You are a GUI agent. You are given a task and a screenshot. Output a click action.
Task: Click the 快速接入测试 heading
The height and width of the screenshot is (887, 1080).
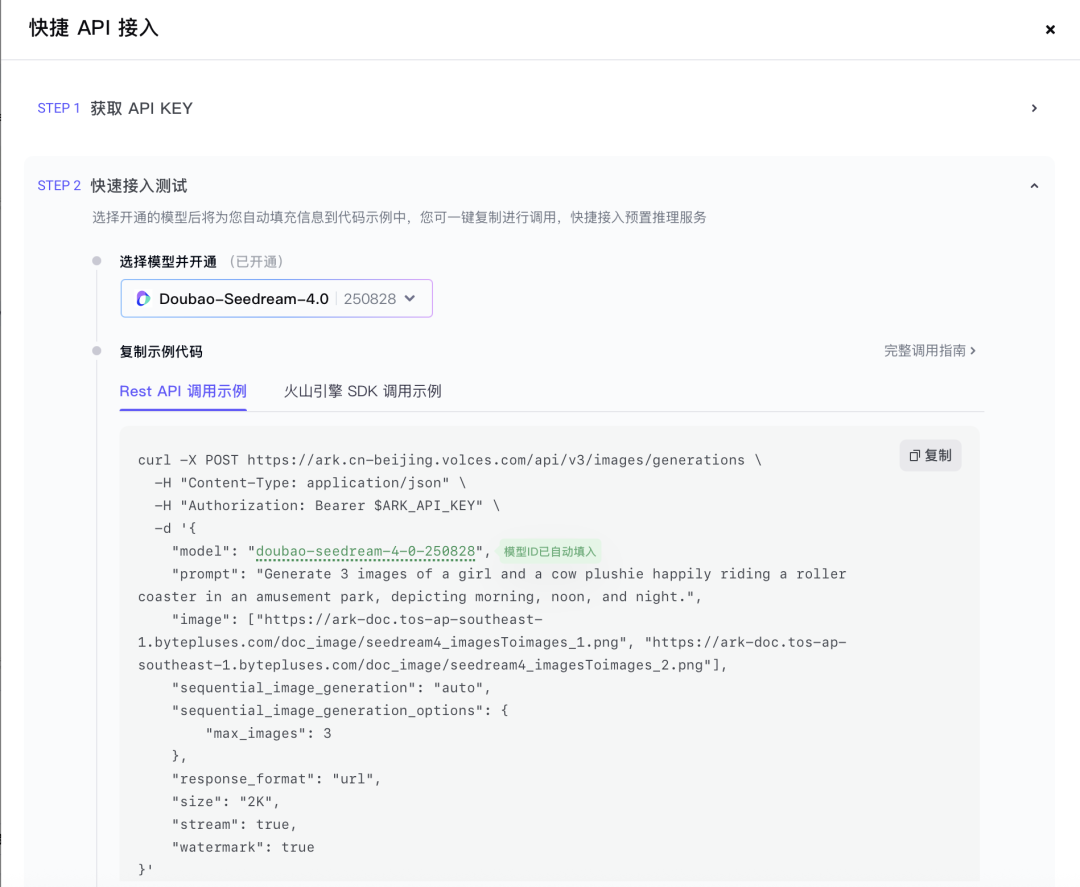click(138, 186)
